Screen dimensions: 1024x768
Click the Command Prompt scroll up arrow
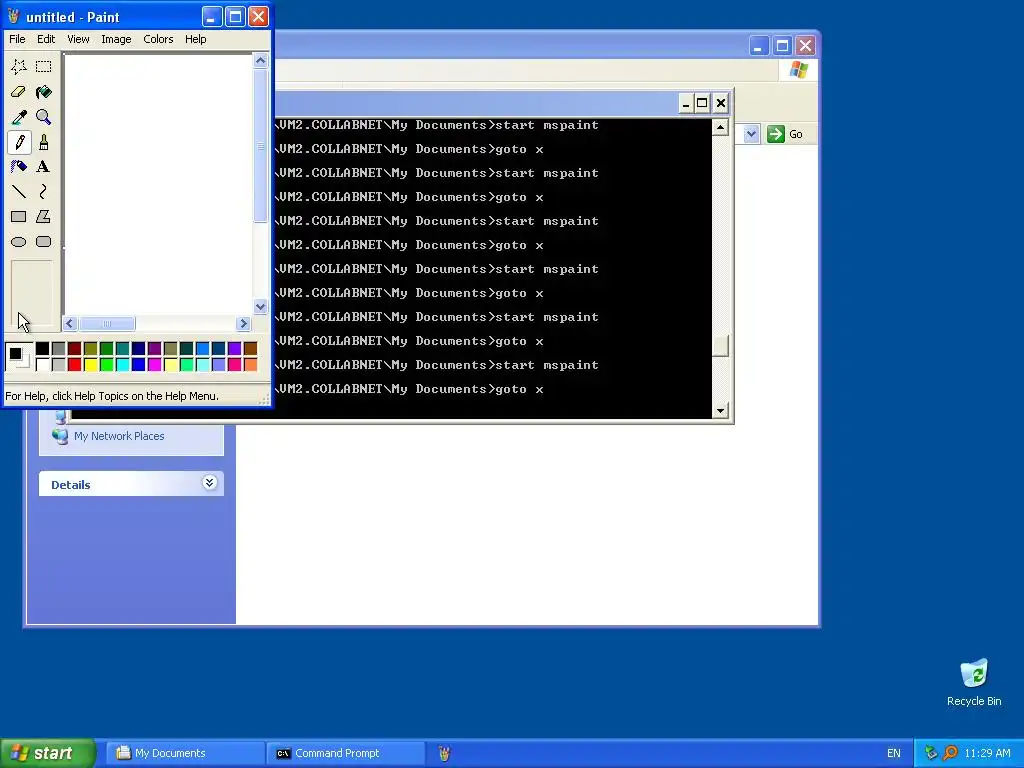[x=720, y=127]
